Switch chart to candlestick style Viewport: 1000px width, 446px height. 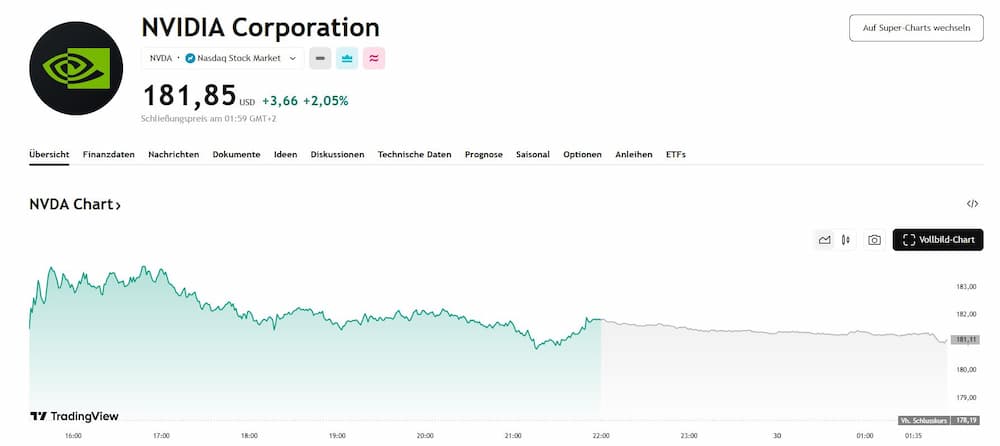(846, 240)
